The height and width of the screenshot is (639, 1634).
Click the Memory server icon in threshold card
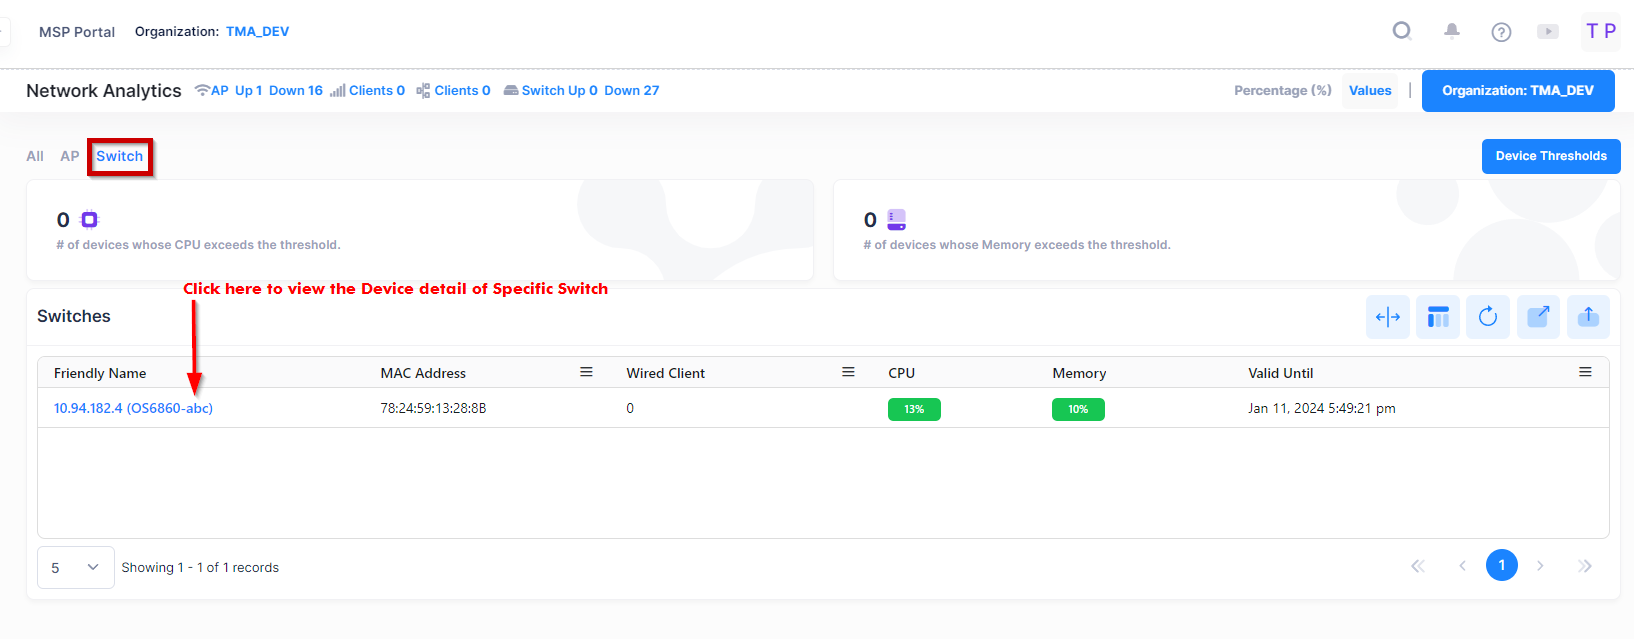click(896, 220)
